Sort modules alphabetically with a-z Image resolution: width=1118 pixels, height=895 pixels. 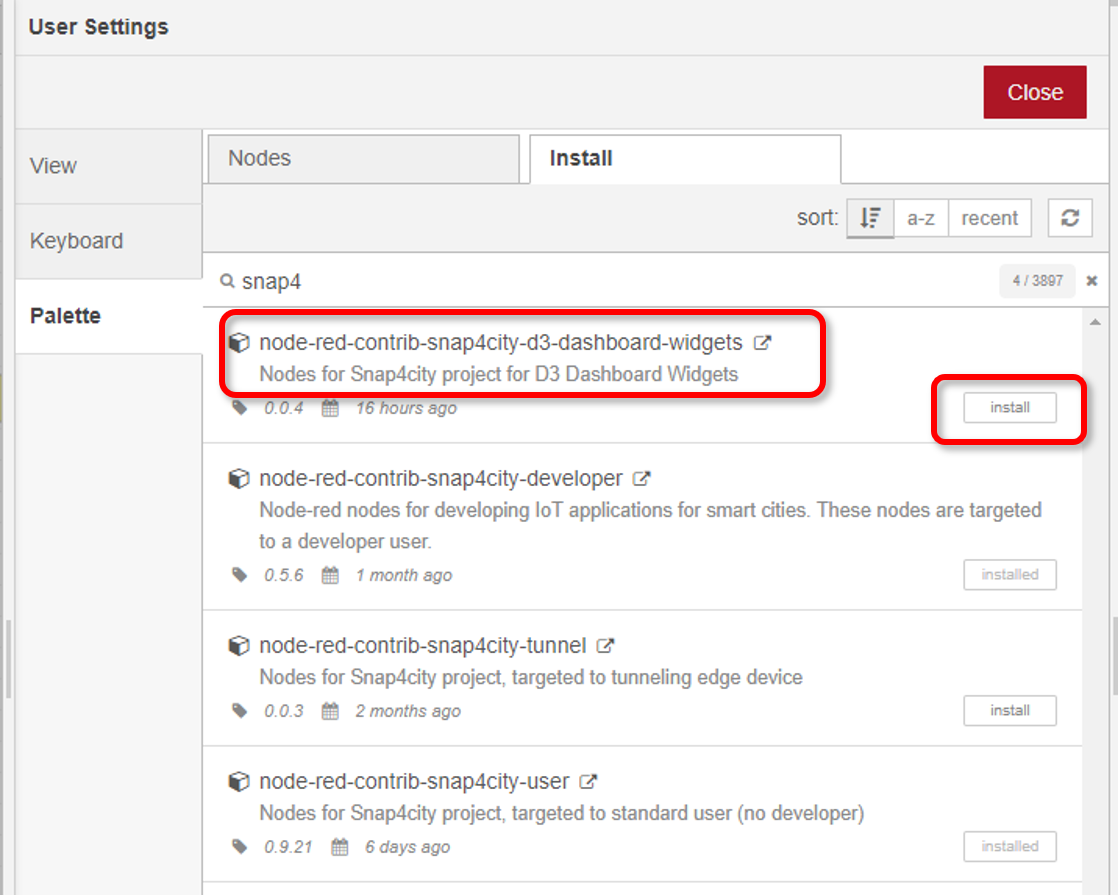pyautogui.click(x=920, y=218)
